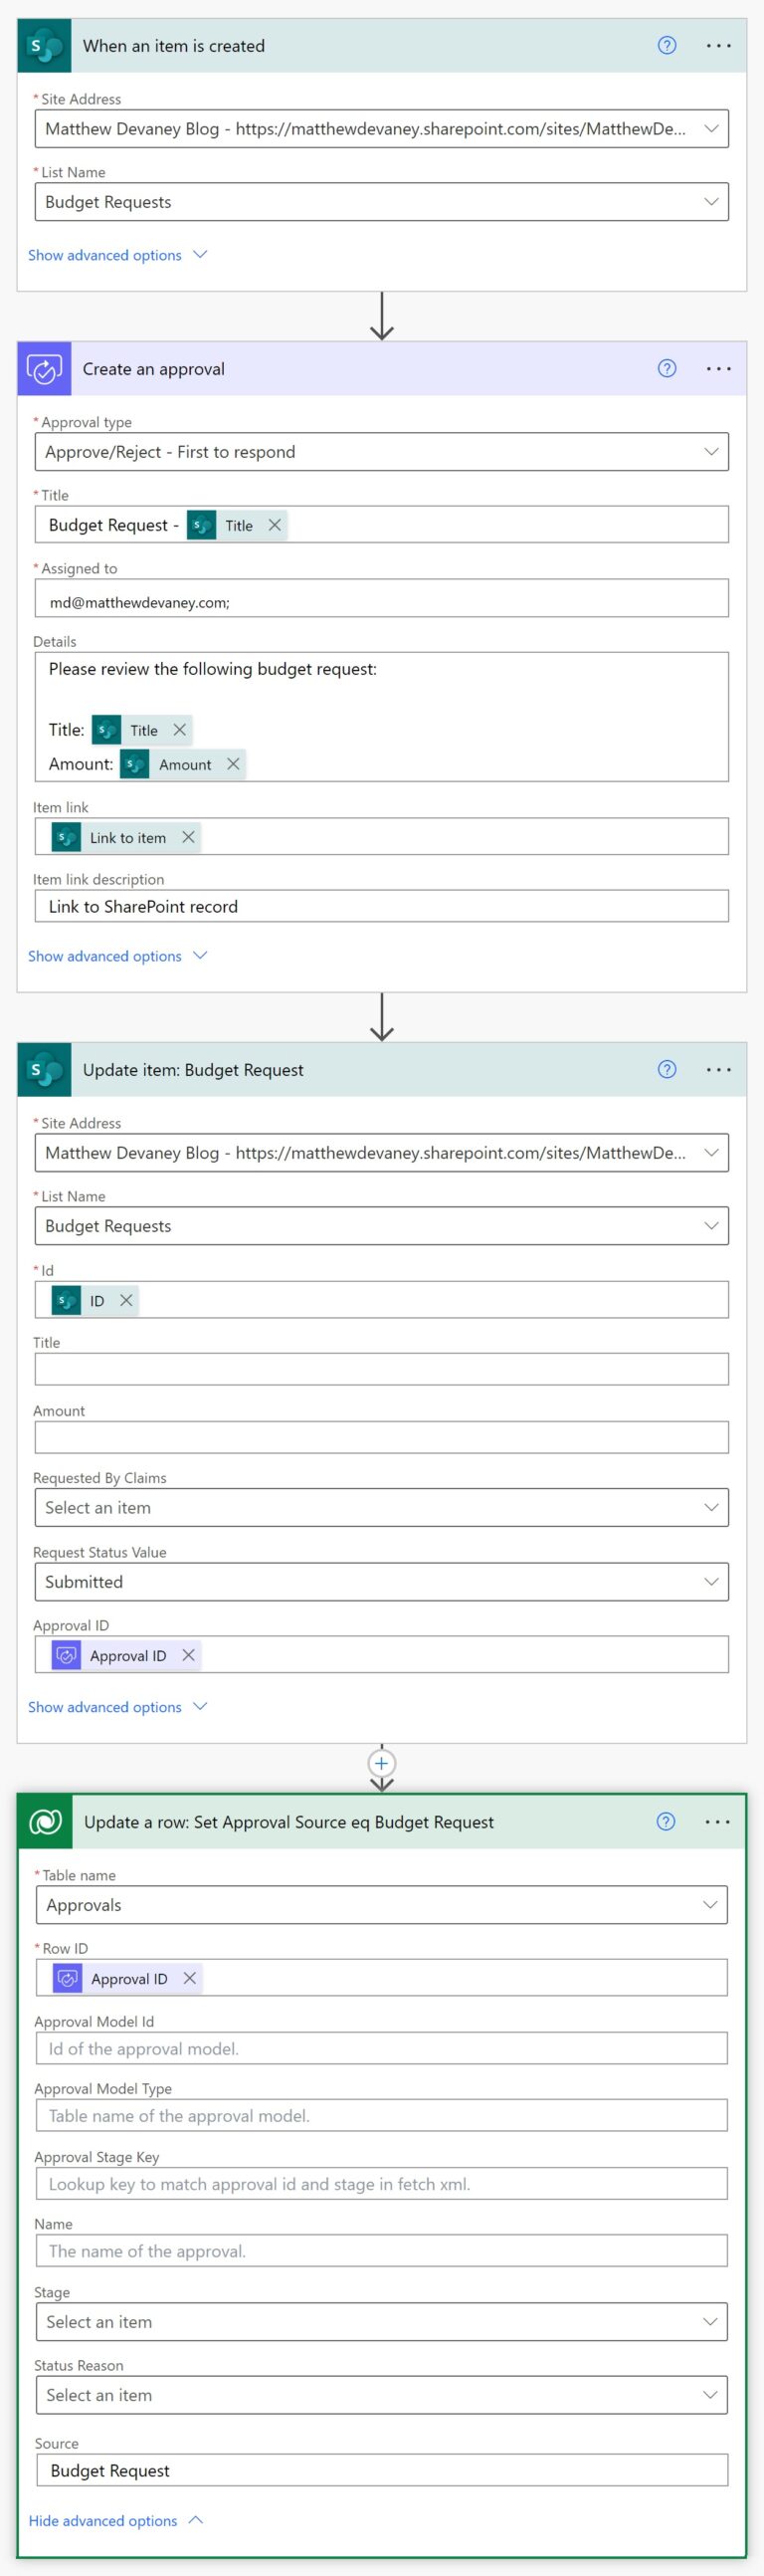Click help icon on Update item: Budget Request
This screenshot has height=2576, width=764.
coord(666,1069)
